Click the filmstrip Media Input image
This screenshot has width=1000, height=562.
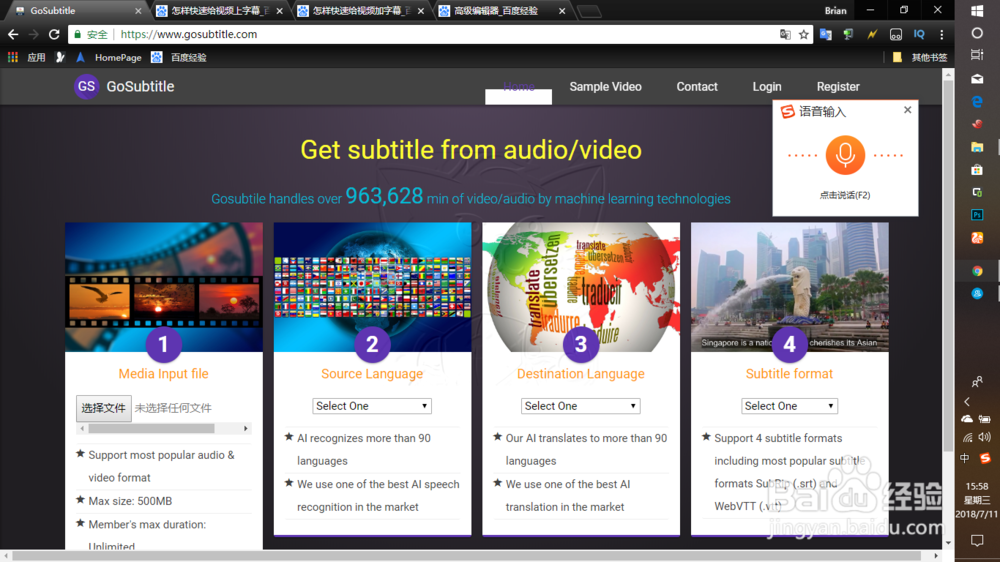click(x=164, y=287)
